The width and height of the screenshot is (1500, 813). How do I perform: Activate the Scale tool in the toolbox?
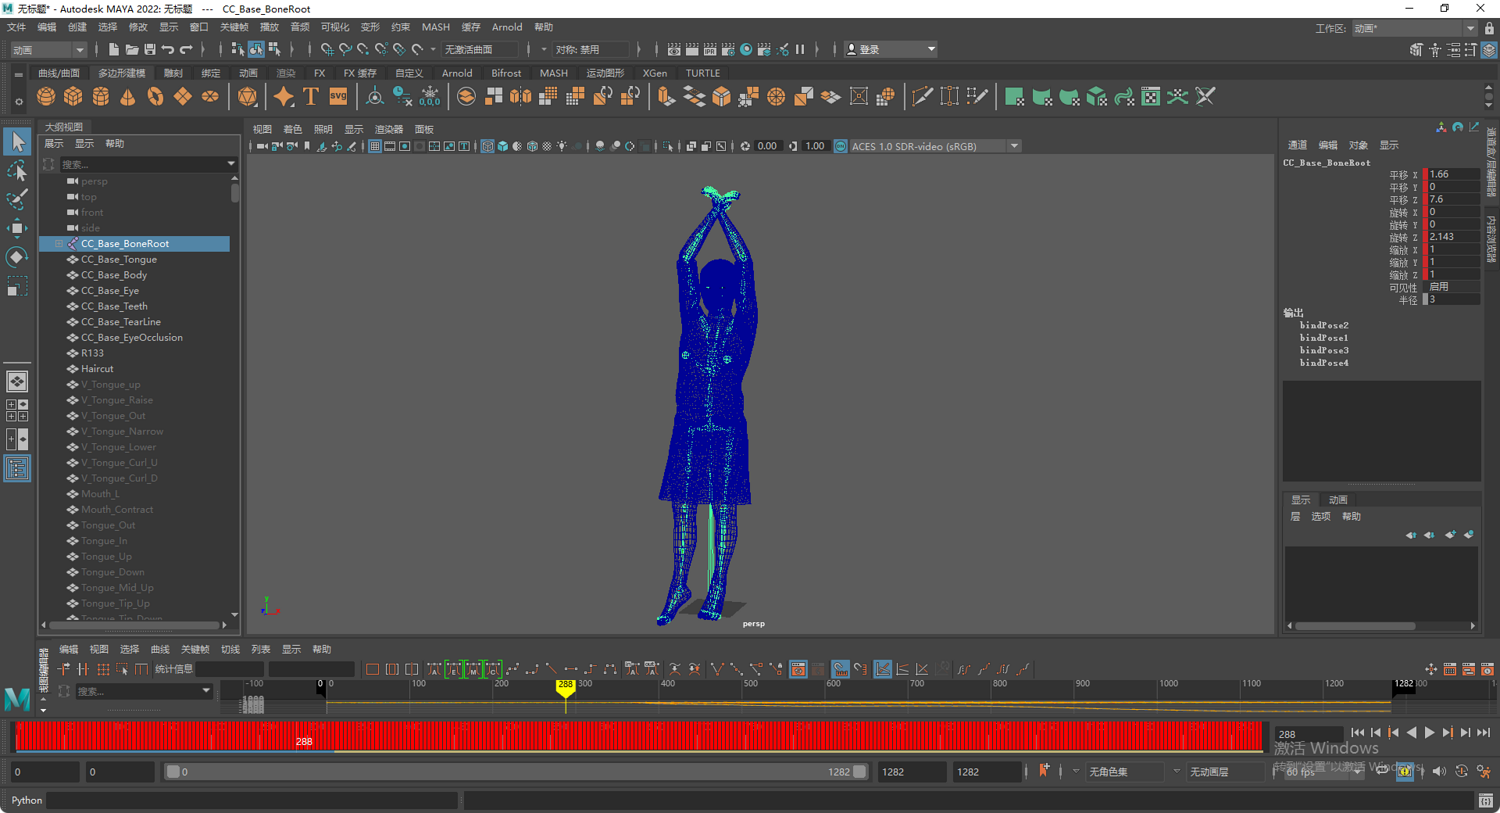point(17,288)
